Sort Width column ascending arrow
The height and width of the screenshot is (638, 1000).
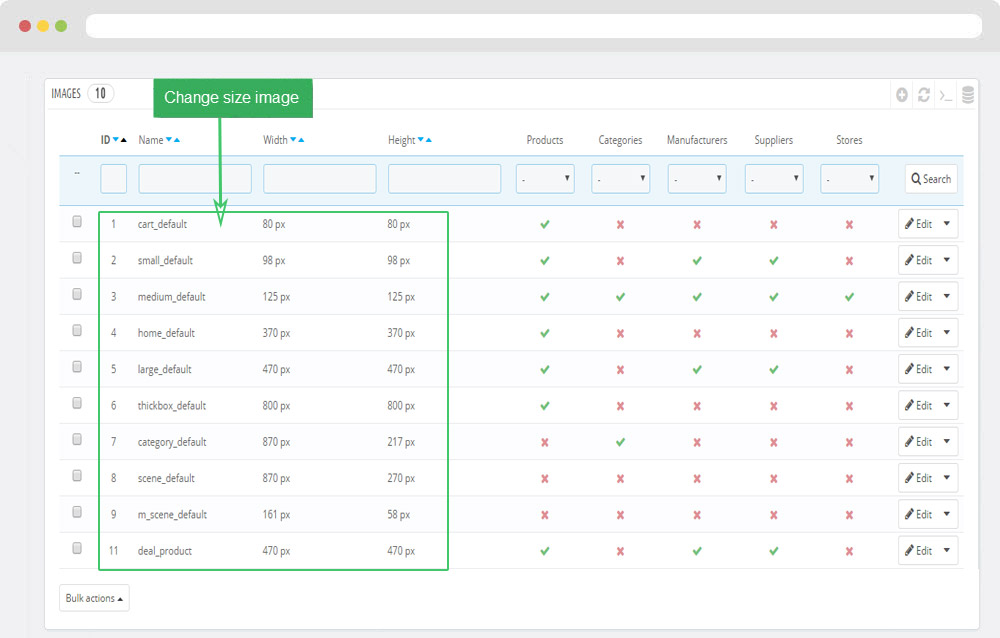[x=301, y=140]
